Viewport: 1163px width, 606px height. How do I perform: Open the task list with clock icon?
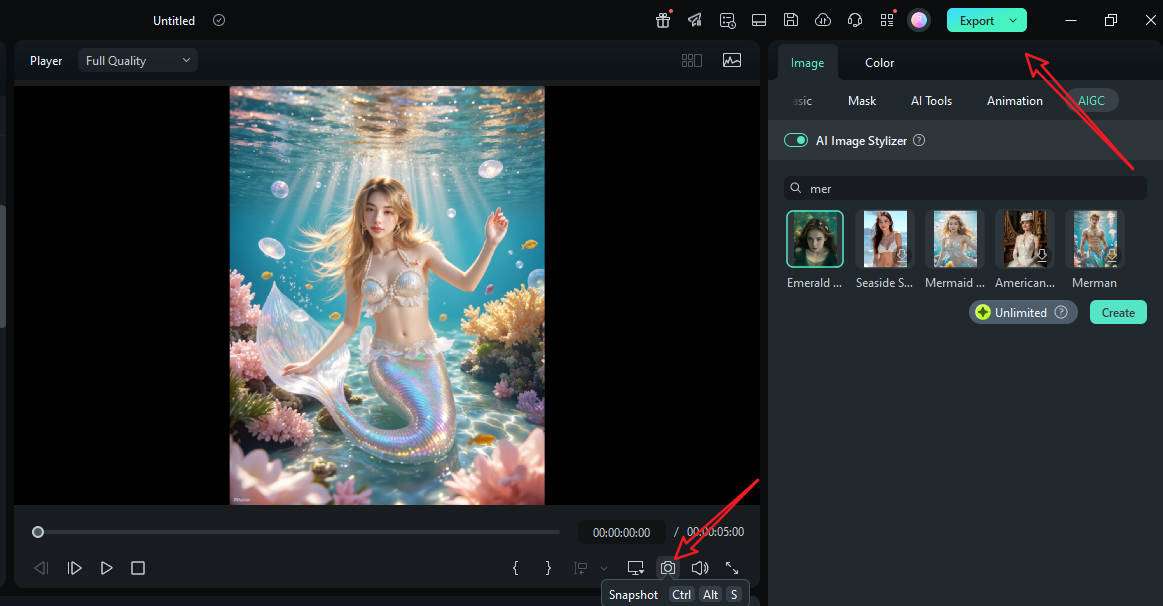[x=728, y=21]
